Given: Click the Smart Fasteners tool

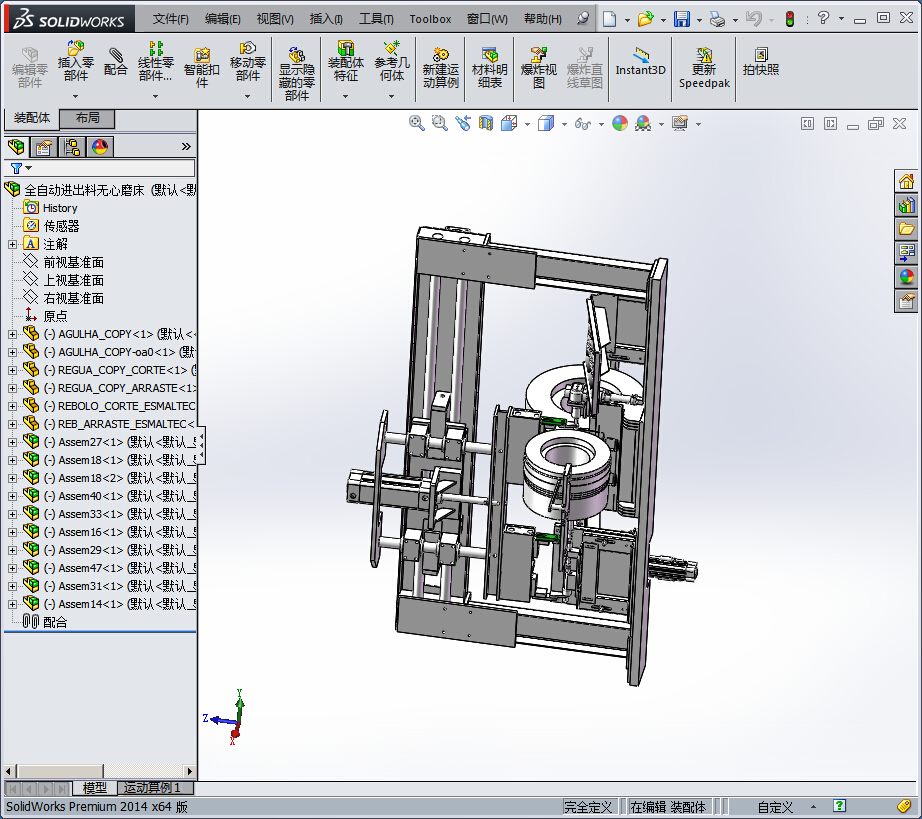Looking at the screenshot, I should click(x=202, y=68).
